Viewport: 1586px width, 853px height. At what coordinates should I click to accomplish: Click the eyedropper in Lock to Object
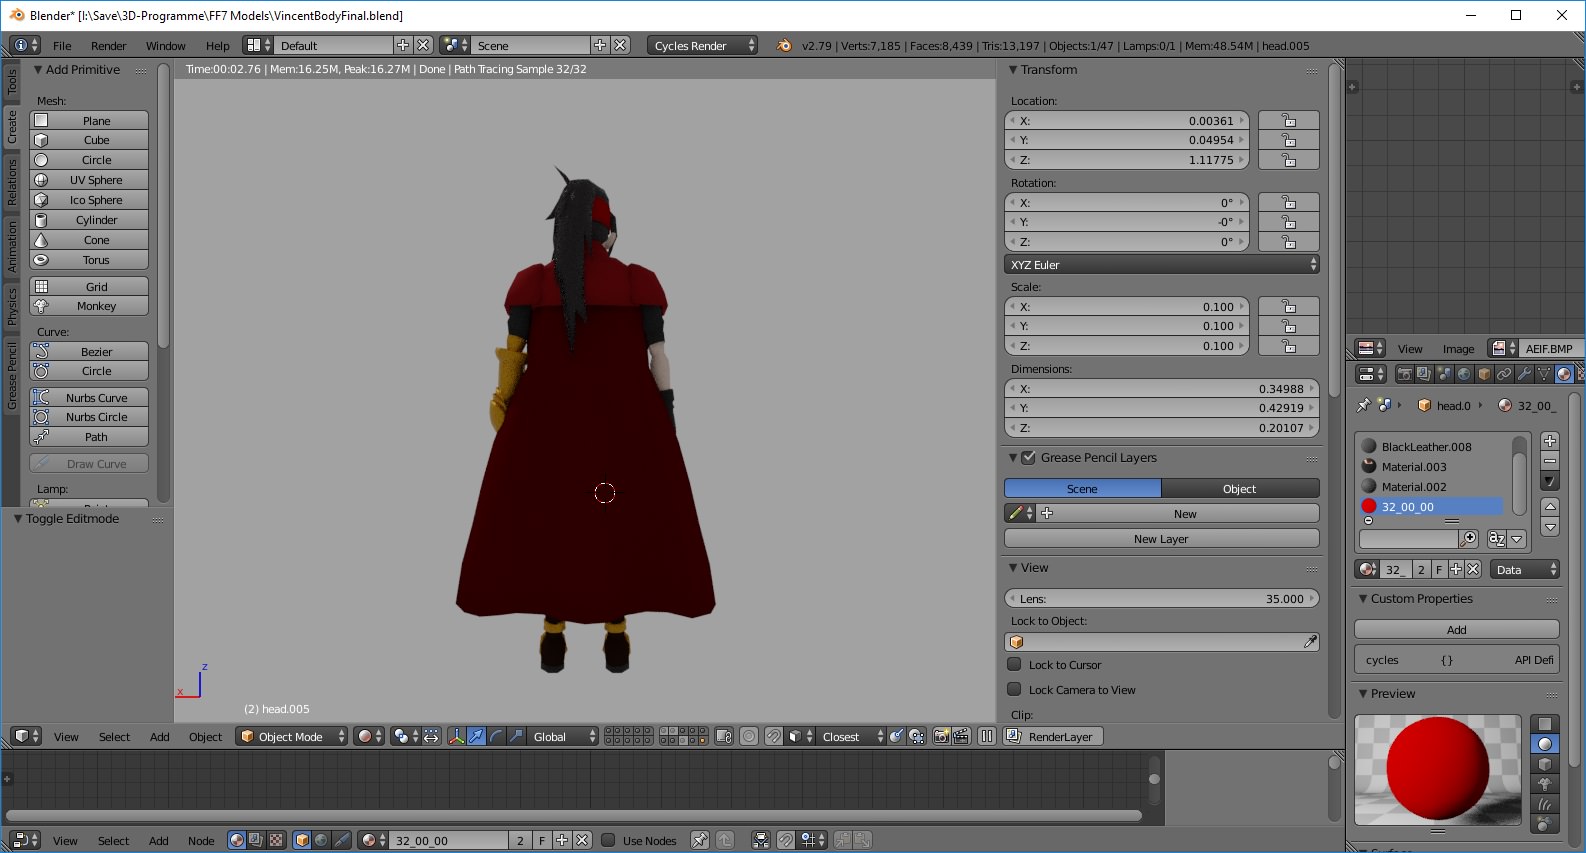[1310, 642]
